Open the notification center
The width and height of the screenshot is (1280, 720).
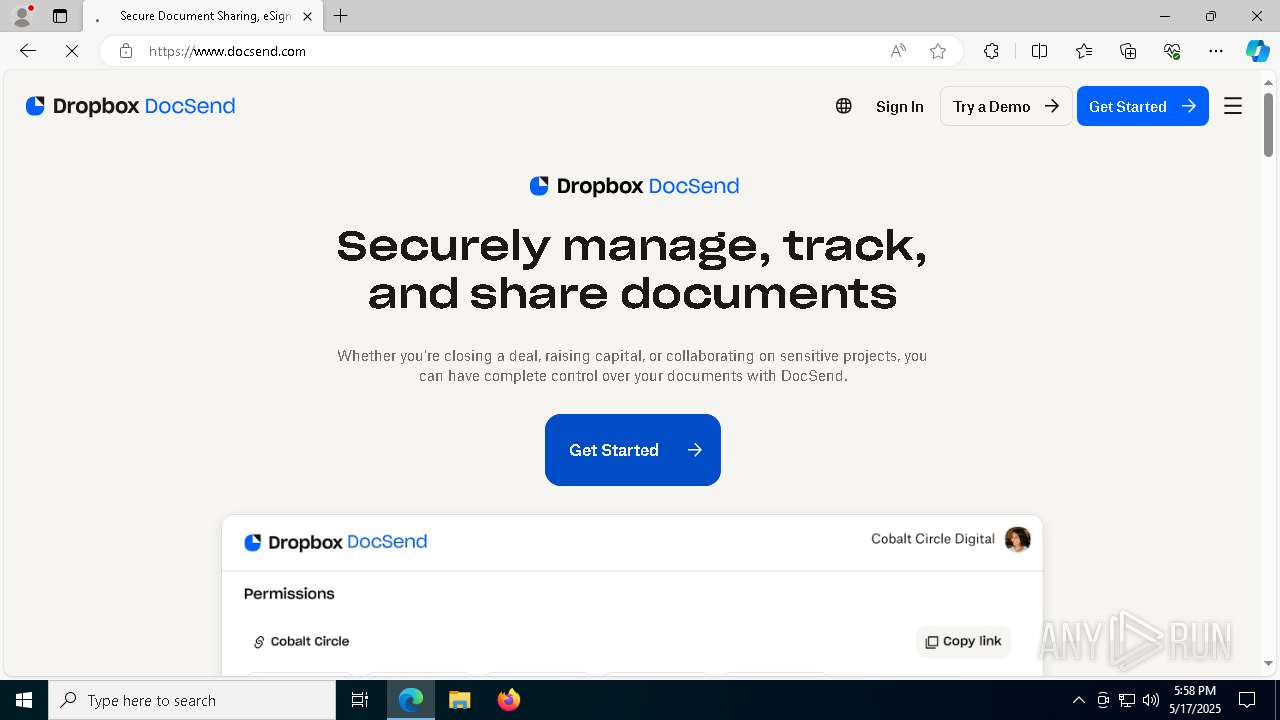pos(1247,700)
